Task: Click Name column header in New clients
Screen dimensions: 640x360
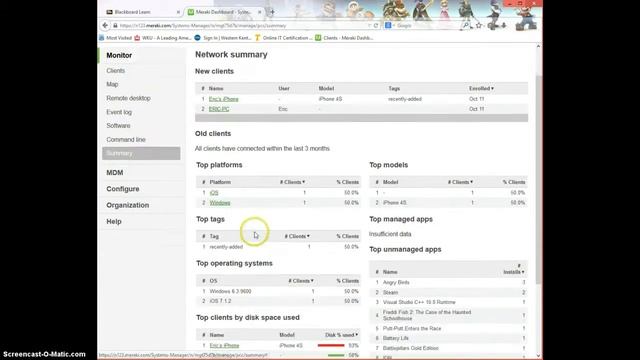Action: 216,88
